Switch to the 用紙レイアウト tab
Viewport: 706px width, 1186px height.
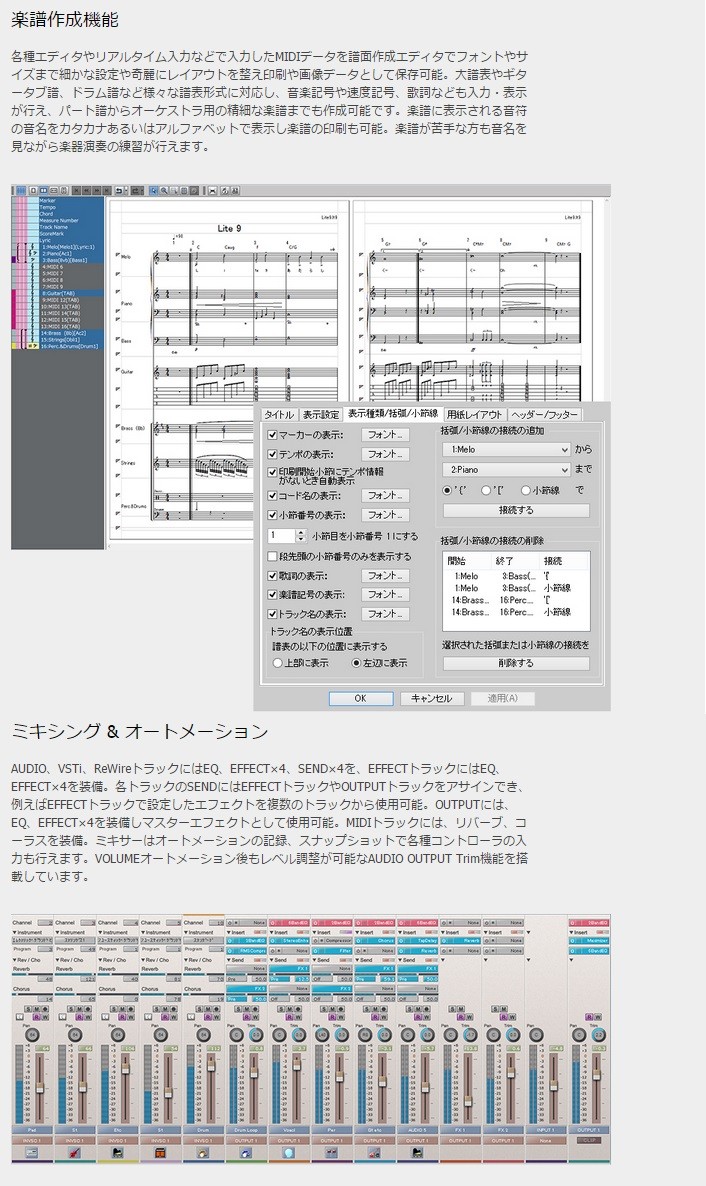pos(475,414)
